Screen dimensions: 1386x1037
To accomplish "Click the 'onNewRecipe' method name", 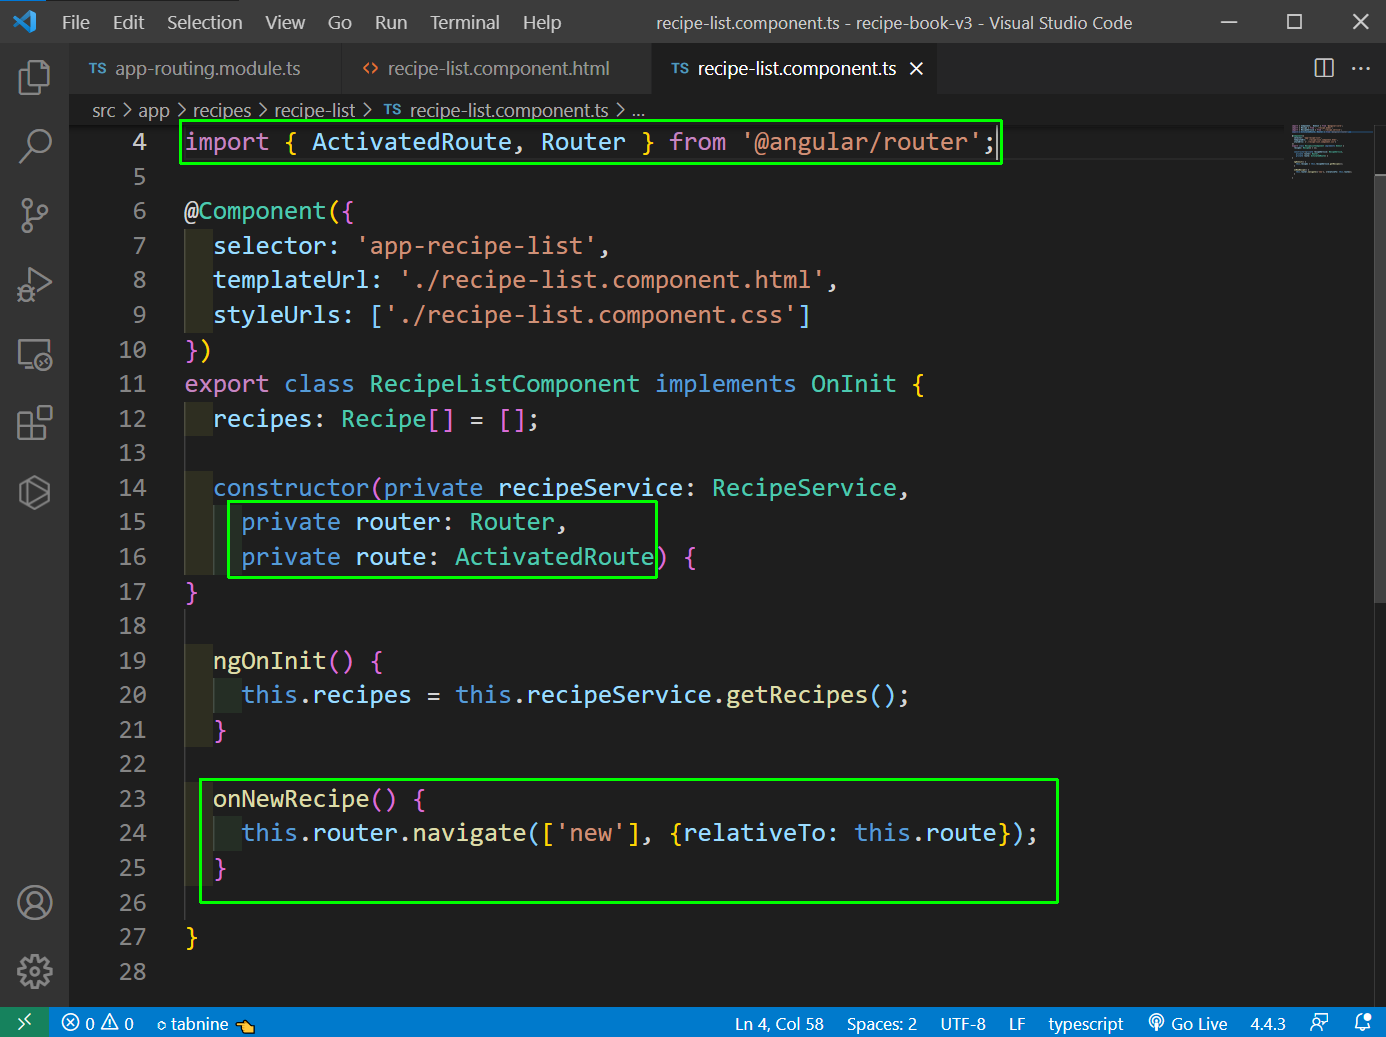I will [x=291, y=799].
